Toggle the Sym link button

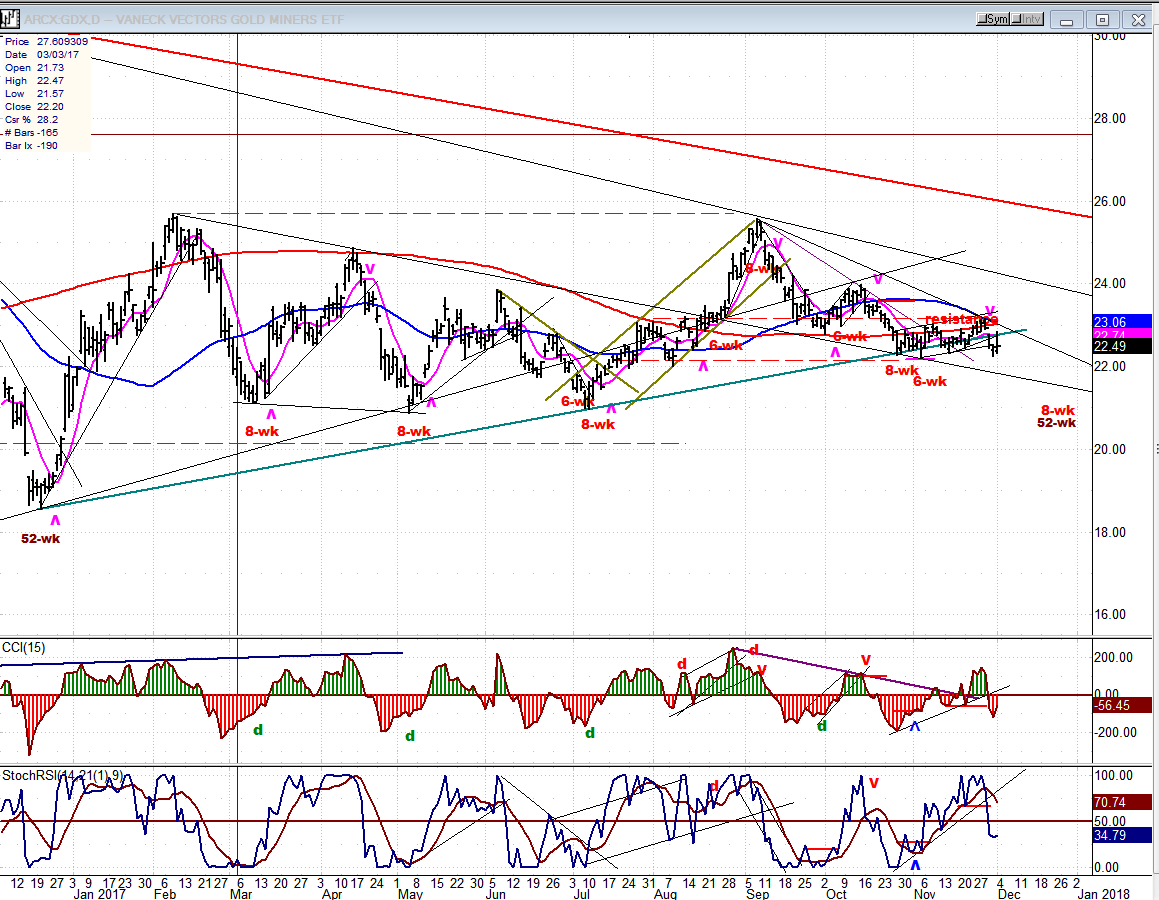996,19
